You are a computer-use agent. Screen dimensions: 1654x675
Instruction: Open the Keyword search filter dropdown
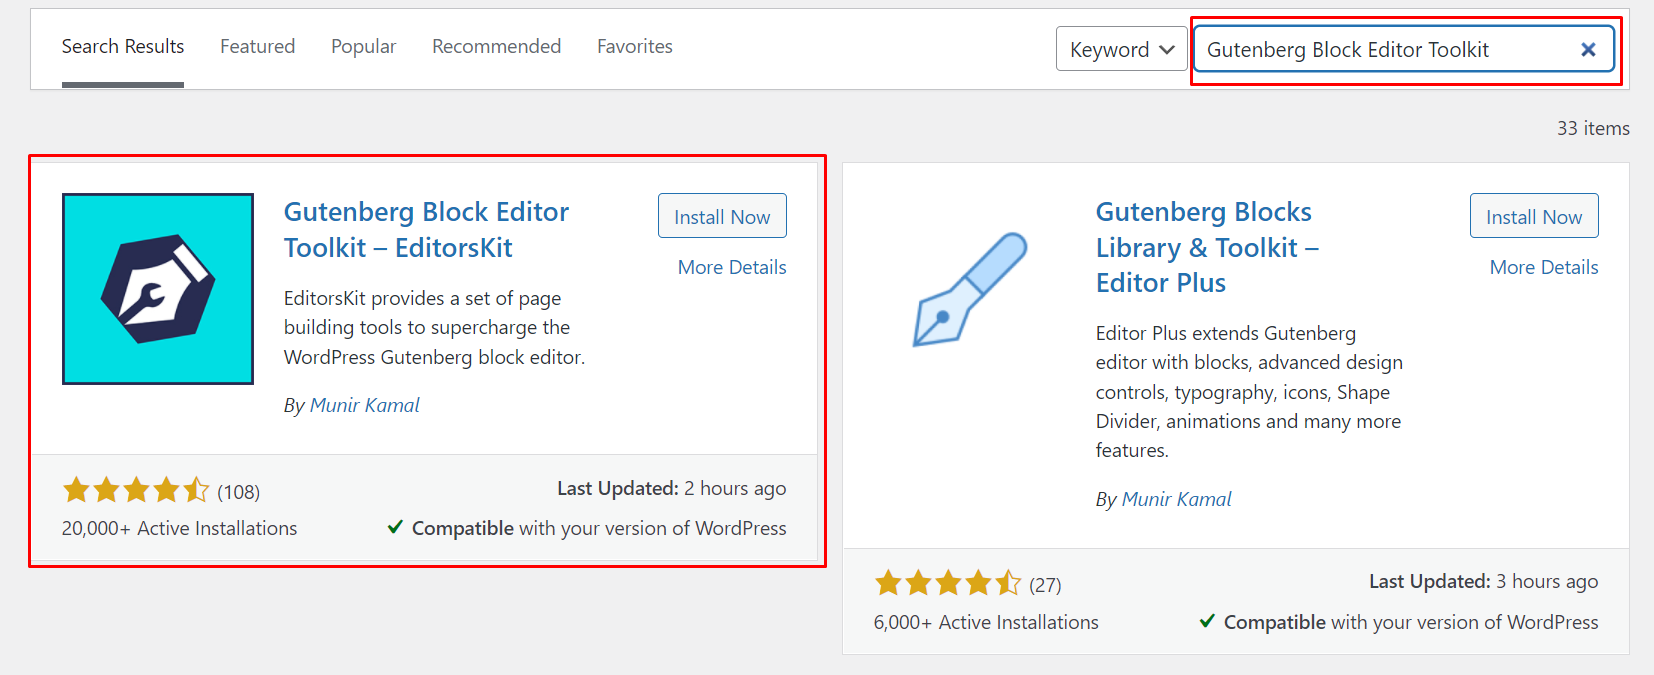1121,48
